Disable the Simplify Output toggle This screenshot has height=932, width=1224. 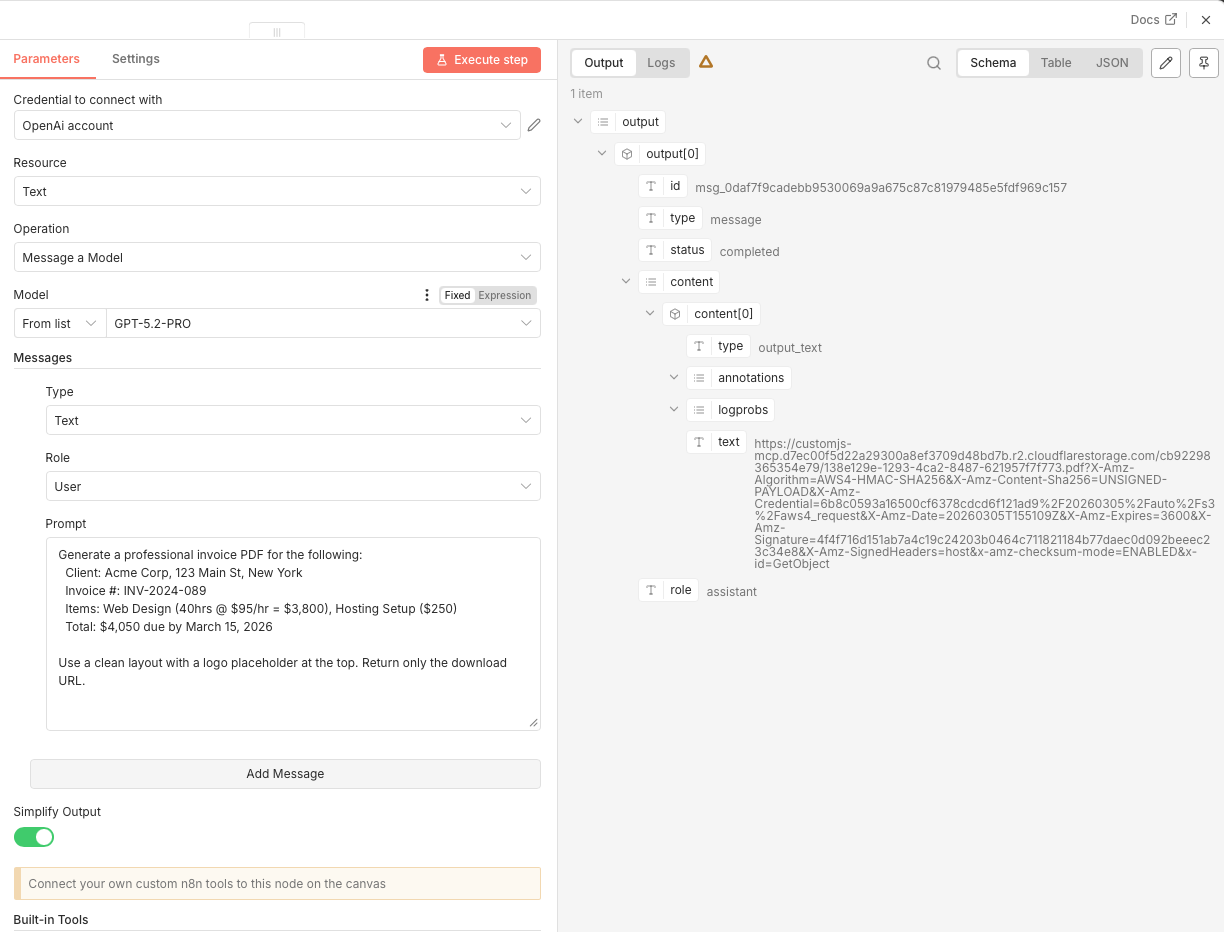pos(33,836)
